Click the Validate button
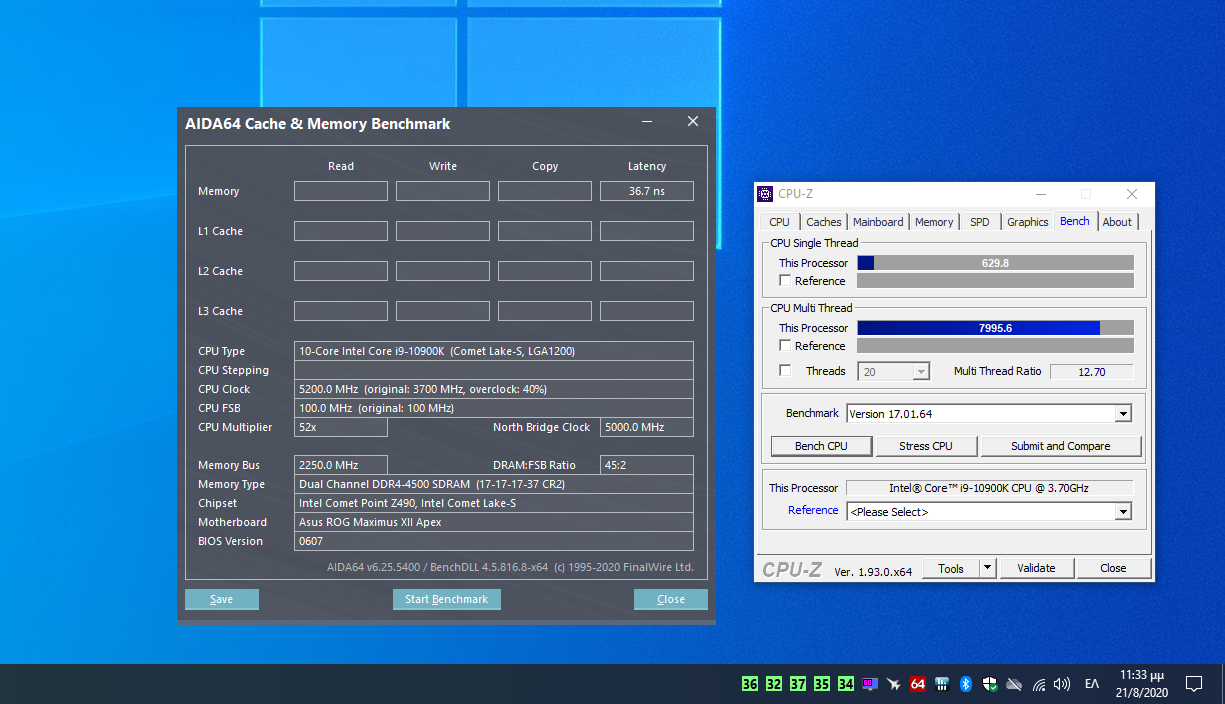 click(x=1036, y=568)
